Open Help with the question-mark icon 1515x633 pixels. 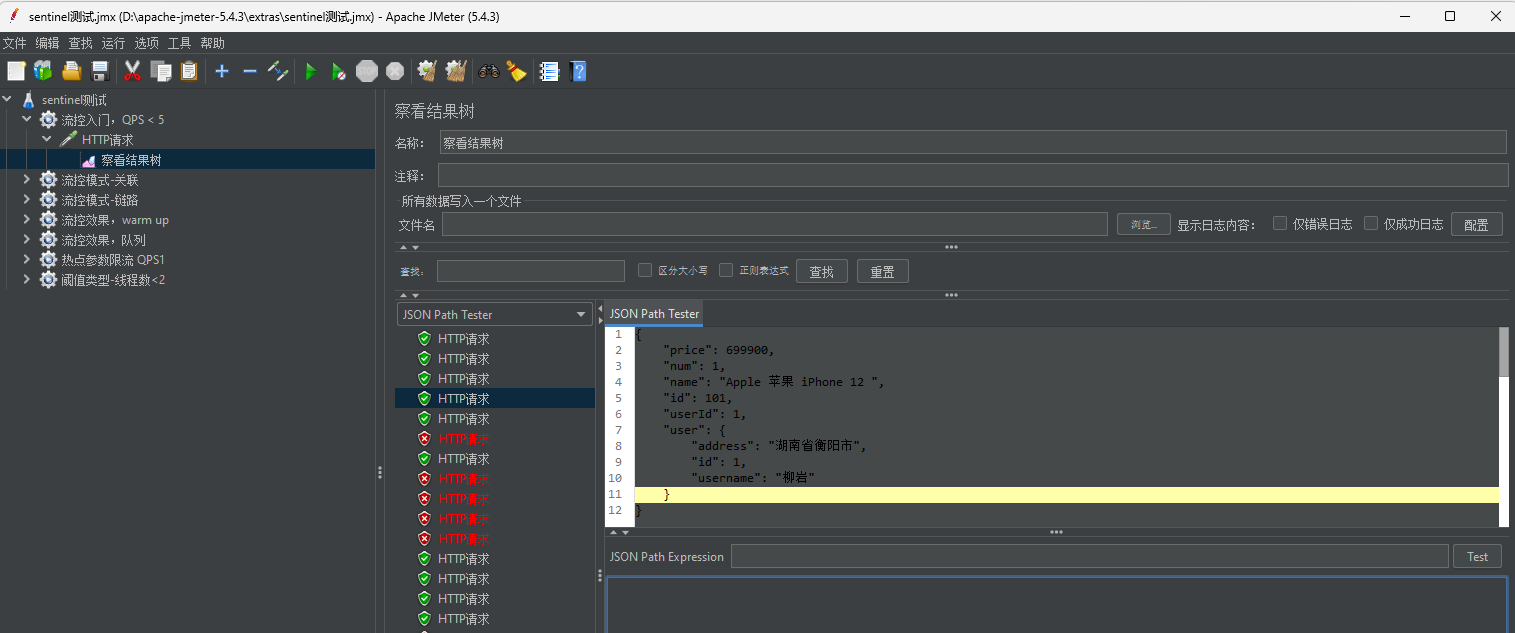[x=578, y=71]
